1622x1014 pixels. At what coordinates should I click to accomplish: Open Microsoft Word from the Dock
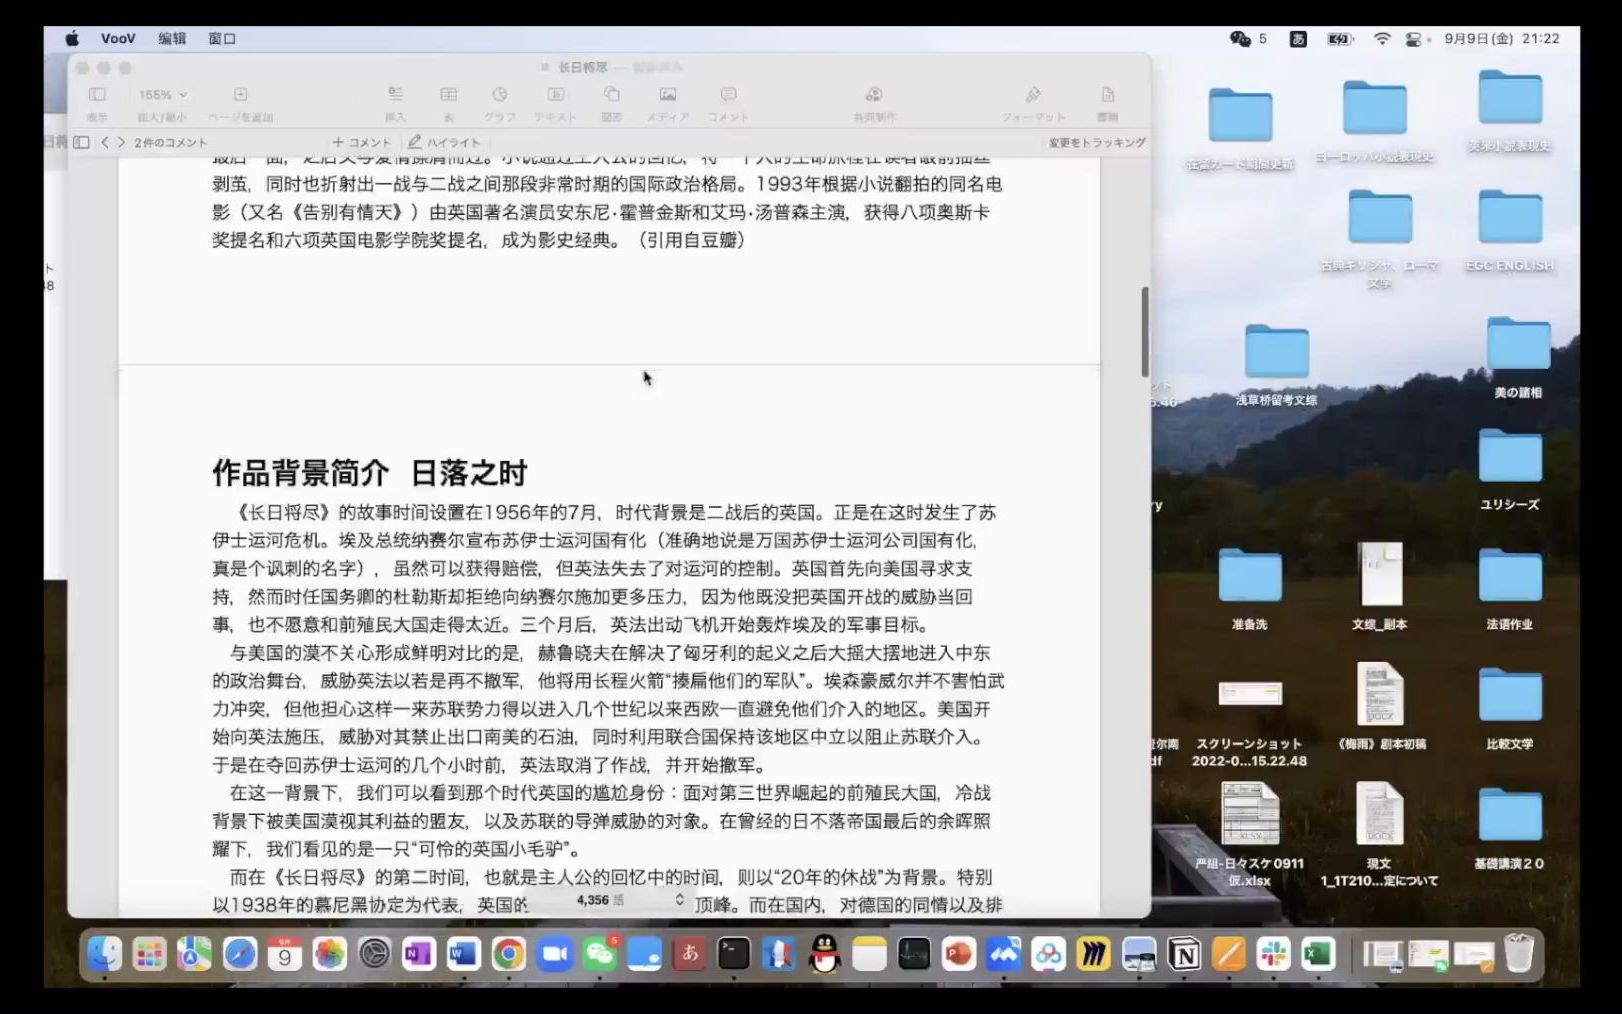(x=463, y=954)
